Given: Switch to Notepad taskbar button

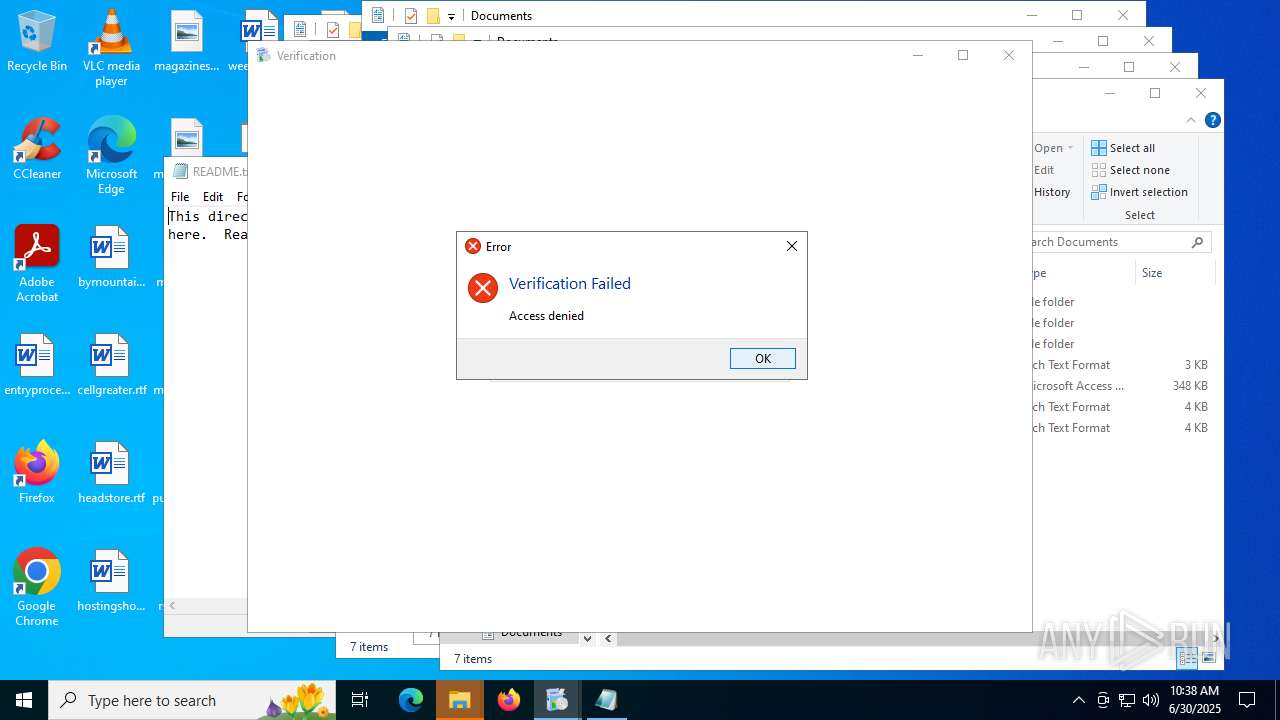Looking at the screenshot, I should point(606,700).
